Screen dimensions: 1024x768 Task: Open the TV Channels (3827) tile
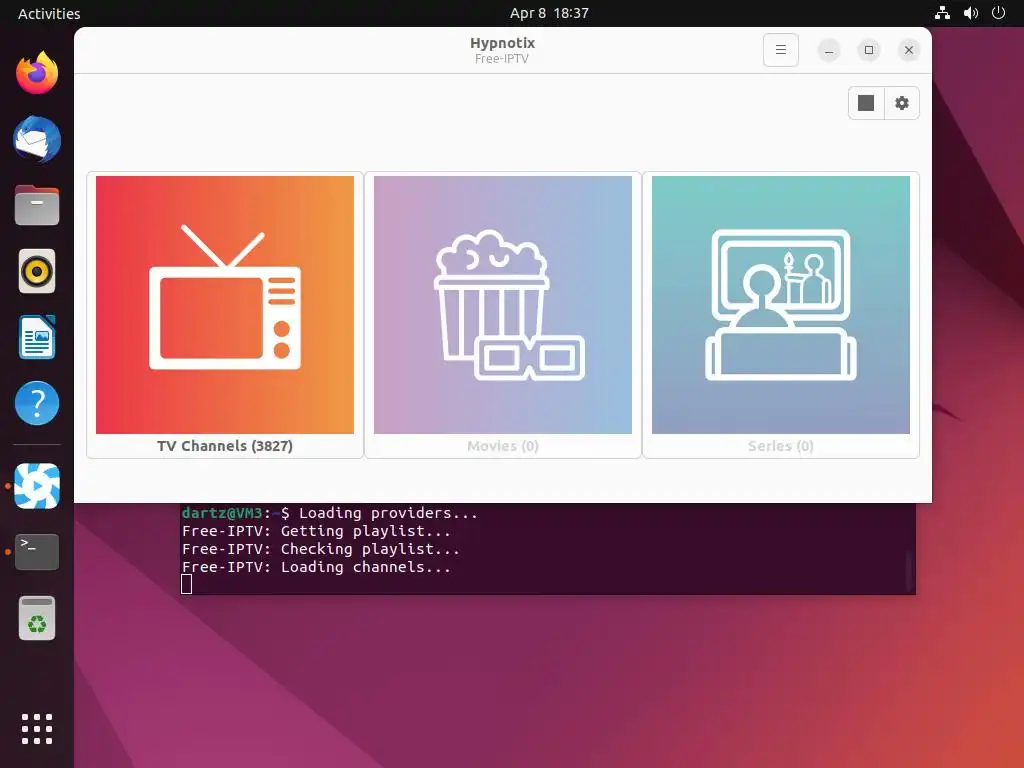225,315
